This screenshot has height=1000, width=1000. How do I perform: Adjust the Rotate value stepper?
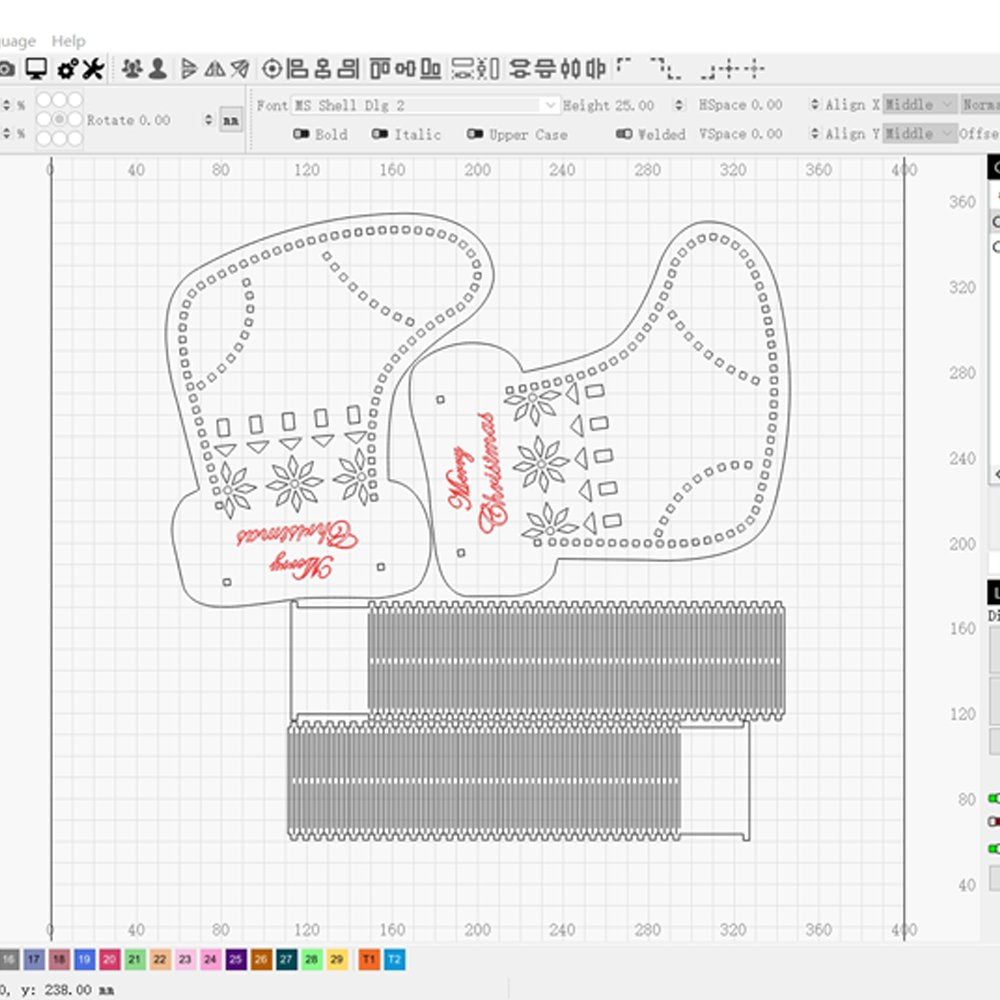click(x=209, y=120)
